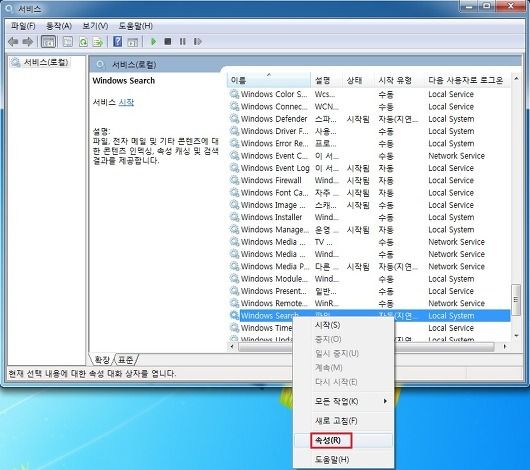This screenshot has width=530, height=470.
Task: Select the Windows Present... service name
Action: pyautogui.click(x=274, y=291)
